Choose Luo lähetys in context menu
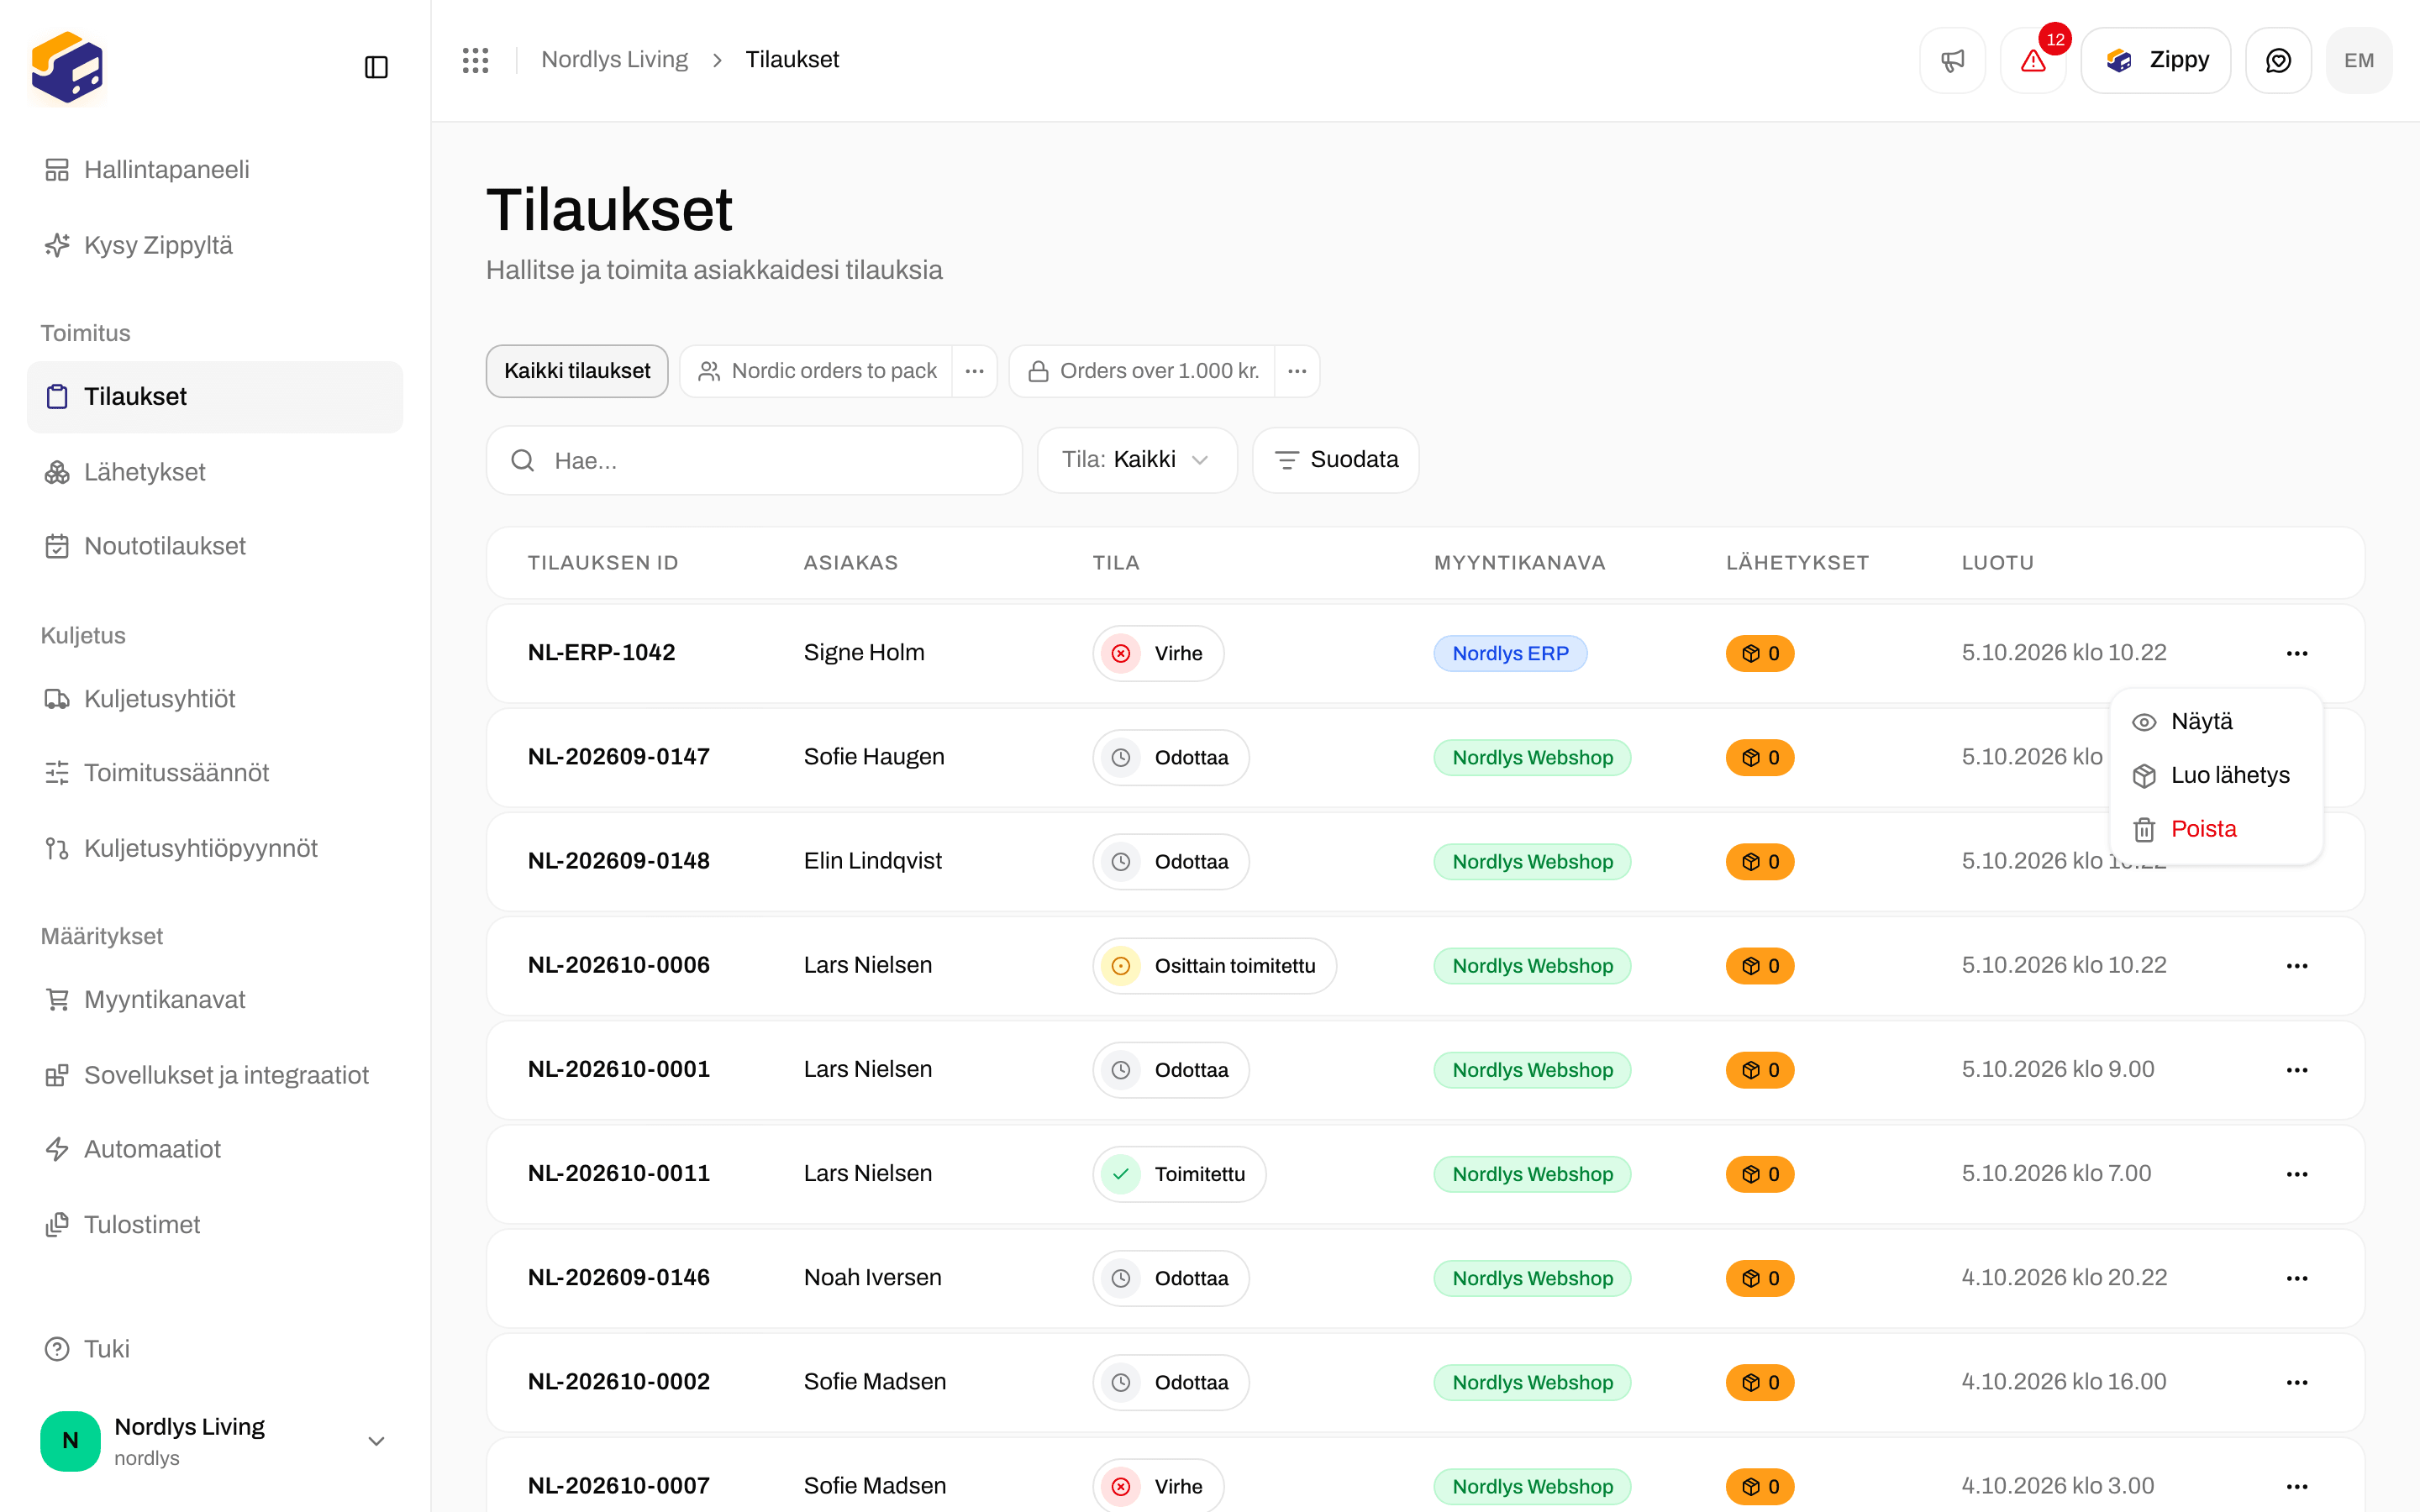Screen dimensions: 2420x1512 coord(2216,775)
